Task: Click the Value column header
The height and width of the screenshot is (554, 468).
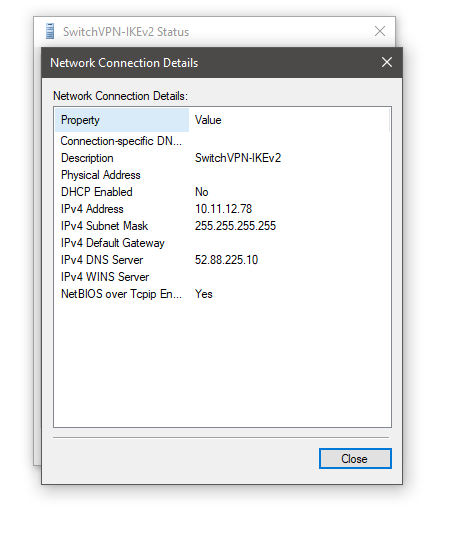Action: 289,120
